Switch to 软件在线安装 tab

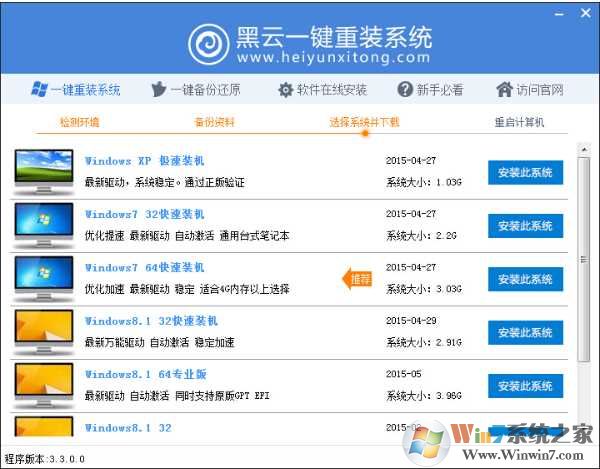tap(323, 90)
